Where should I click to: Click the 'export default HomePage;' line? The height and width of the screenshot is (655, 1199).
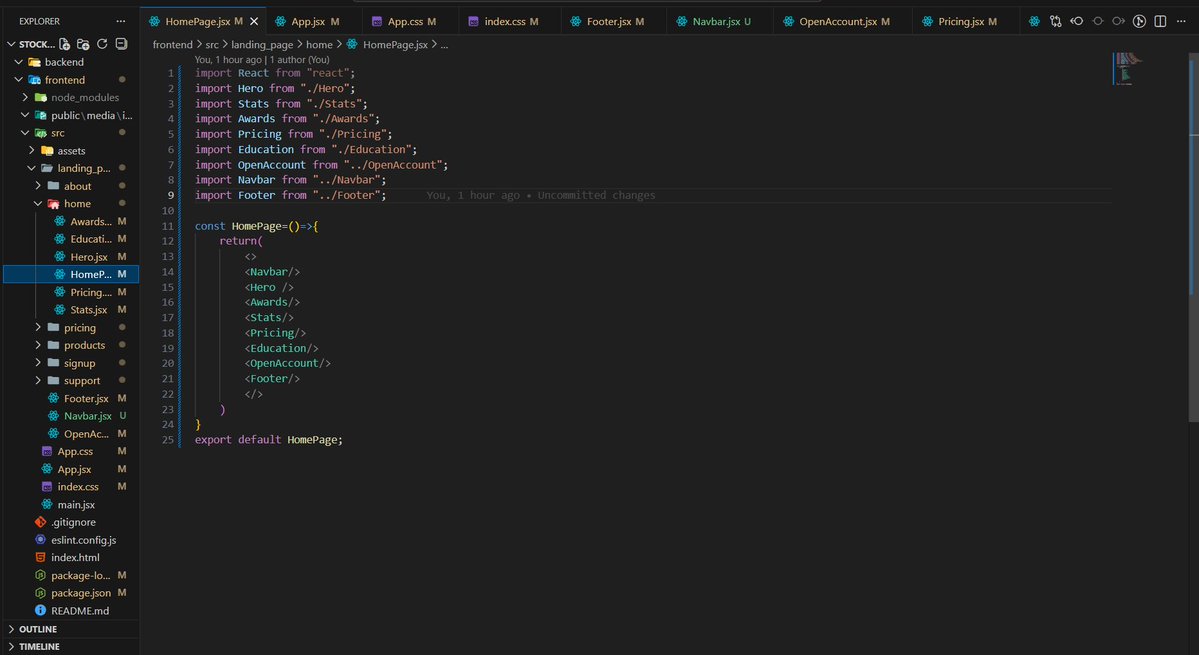click(x=269, y=439)
